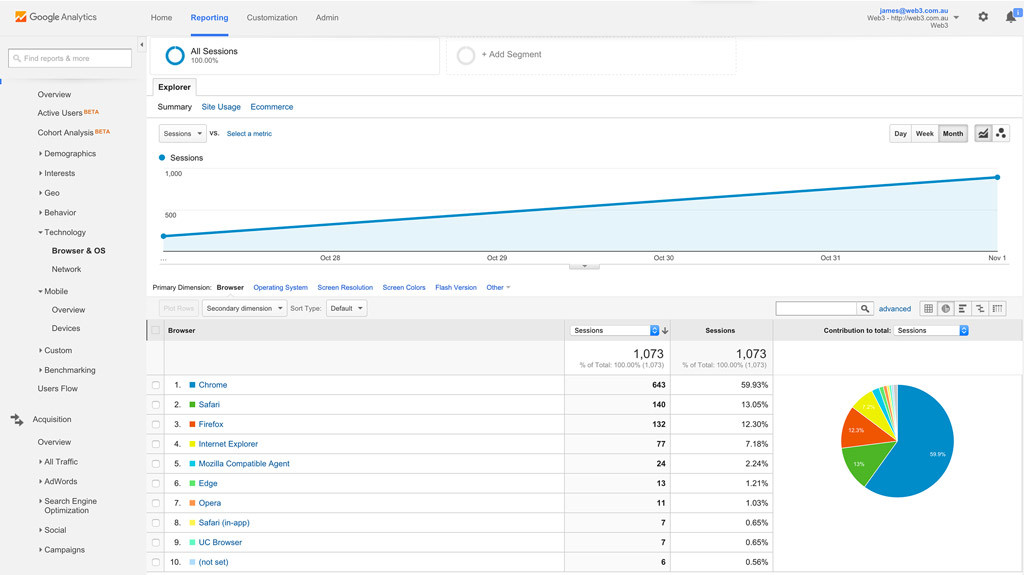Open the Secondary dimension dropdown
1024x575 pixels.
244,308
